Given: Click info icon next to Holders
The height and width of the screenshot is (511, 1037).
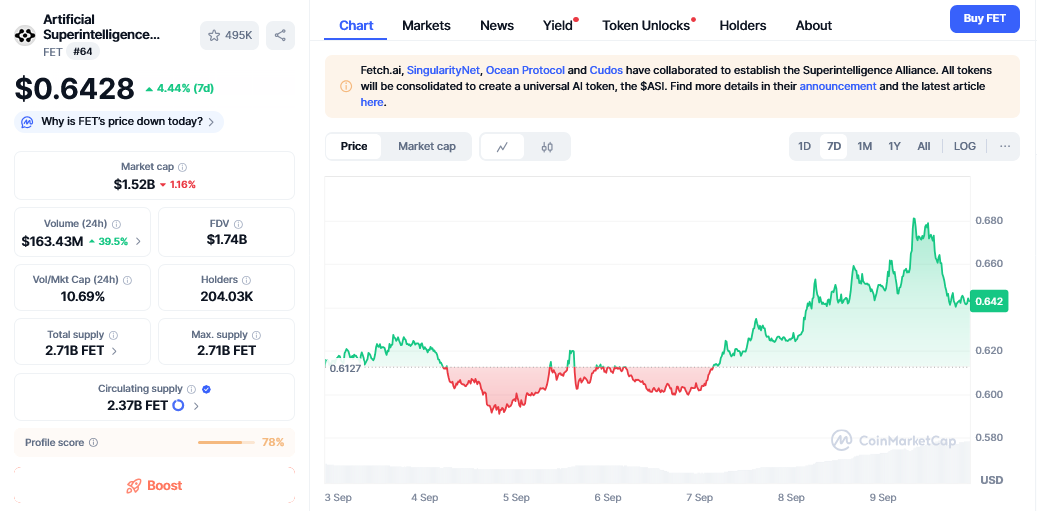Looking at the screenshot, I should coord(246,280).
